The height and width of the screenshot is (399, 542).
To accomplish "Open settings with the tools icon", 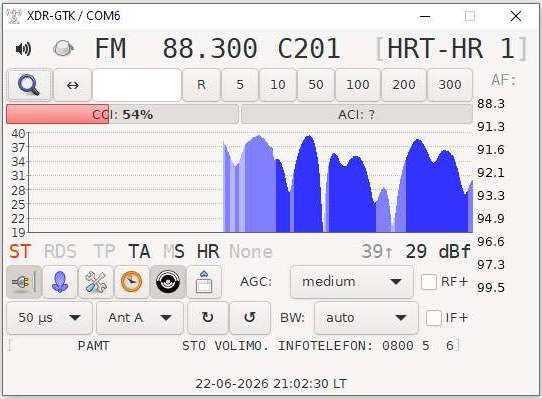I will (x=96, y=282).
